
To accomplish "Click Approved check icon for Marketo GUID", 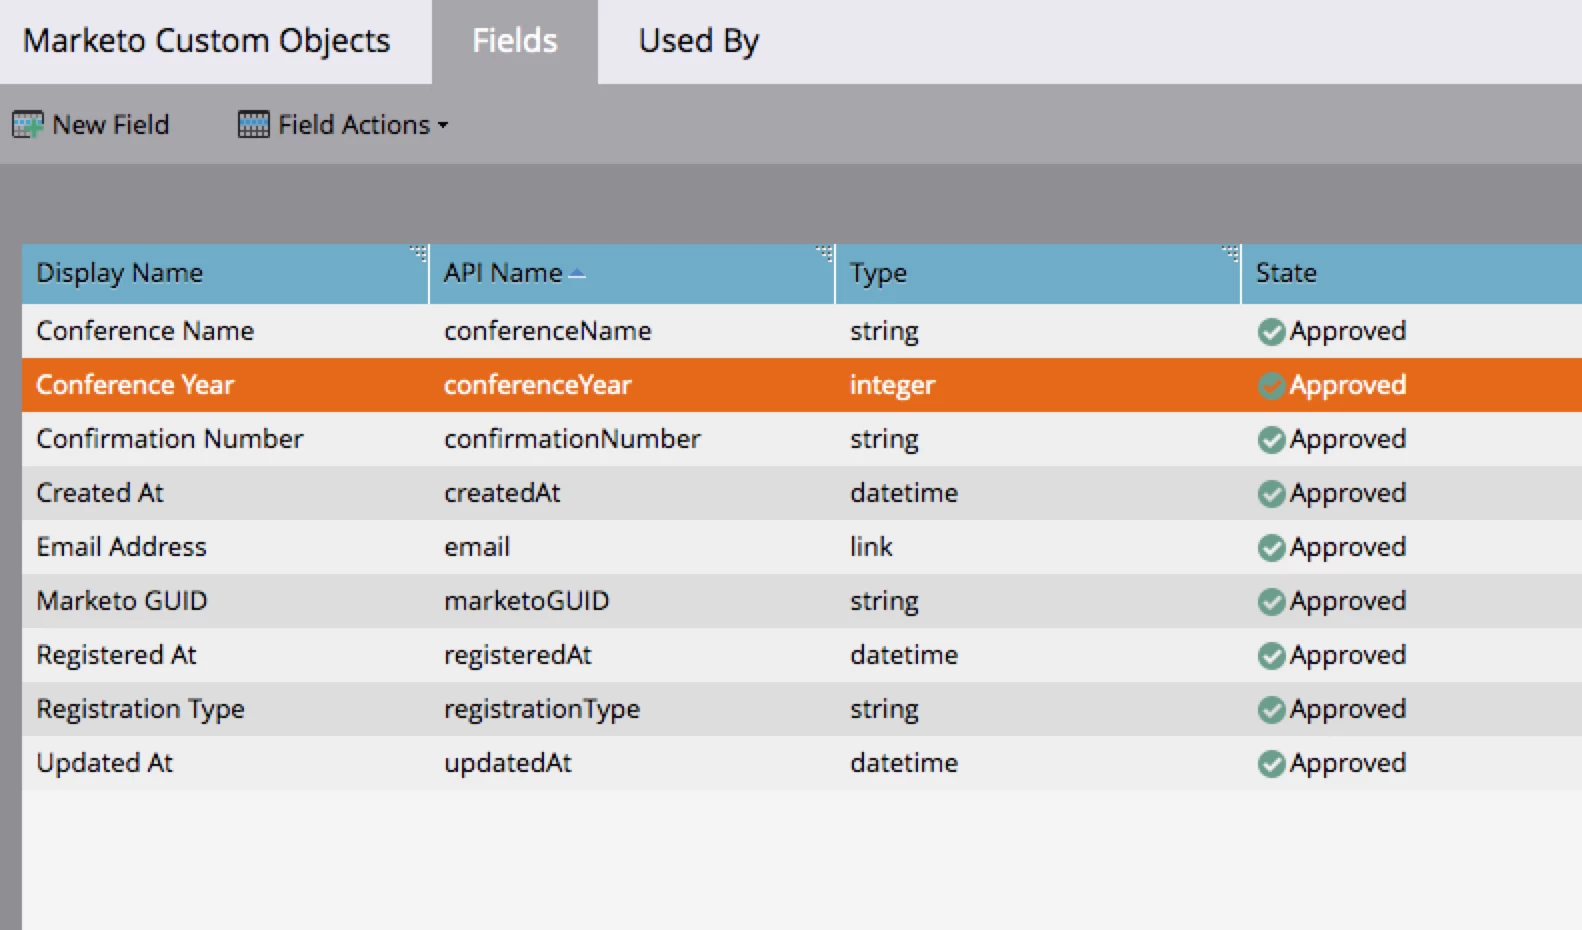I will tap(1271, 602).
